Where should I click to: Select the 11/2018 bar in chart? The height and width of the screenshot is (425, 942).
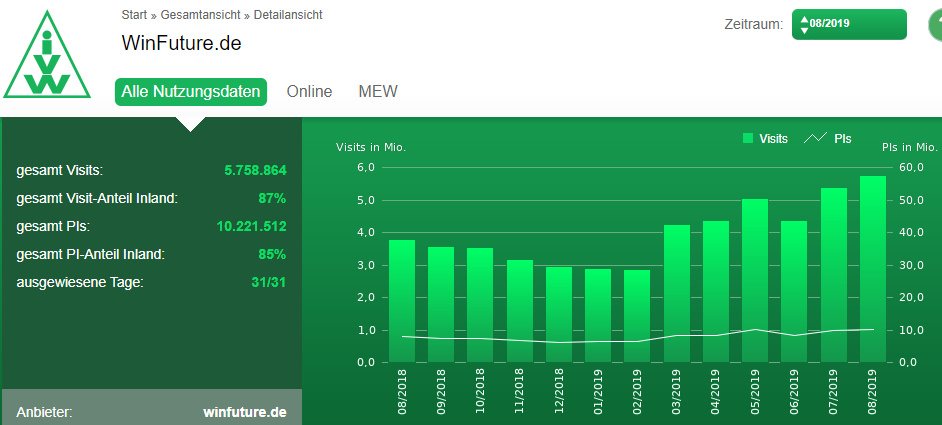[x=520, y=311]
